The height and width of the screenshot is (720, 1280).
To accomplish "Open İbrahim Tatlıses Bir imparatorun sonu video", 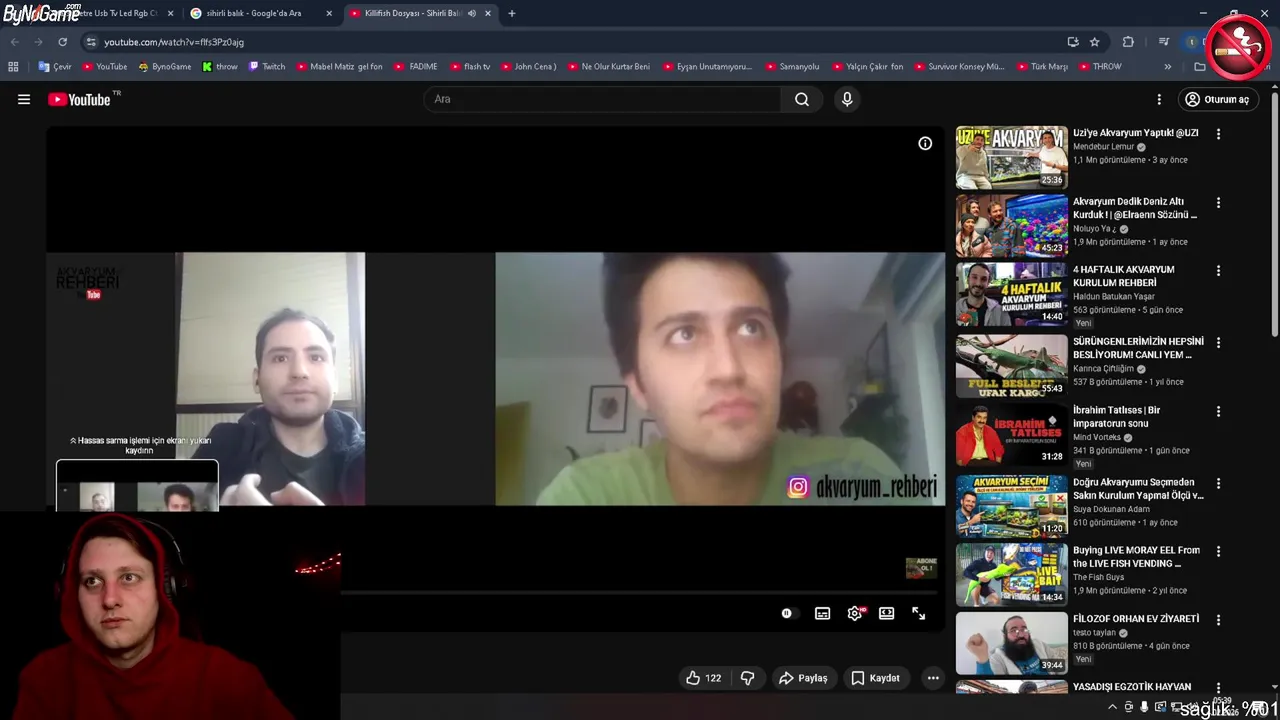I will [1011, 434].
